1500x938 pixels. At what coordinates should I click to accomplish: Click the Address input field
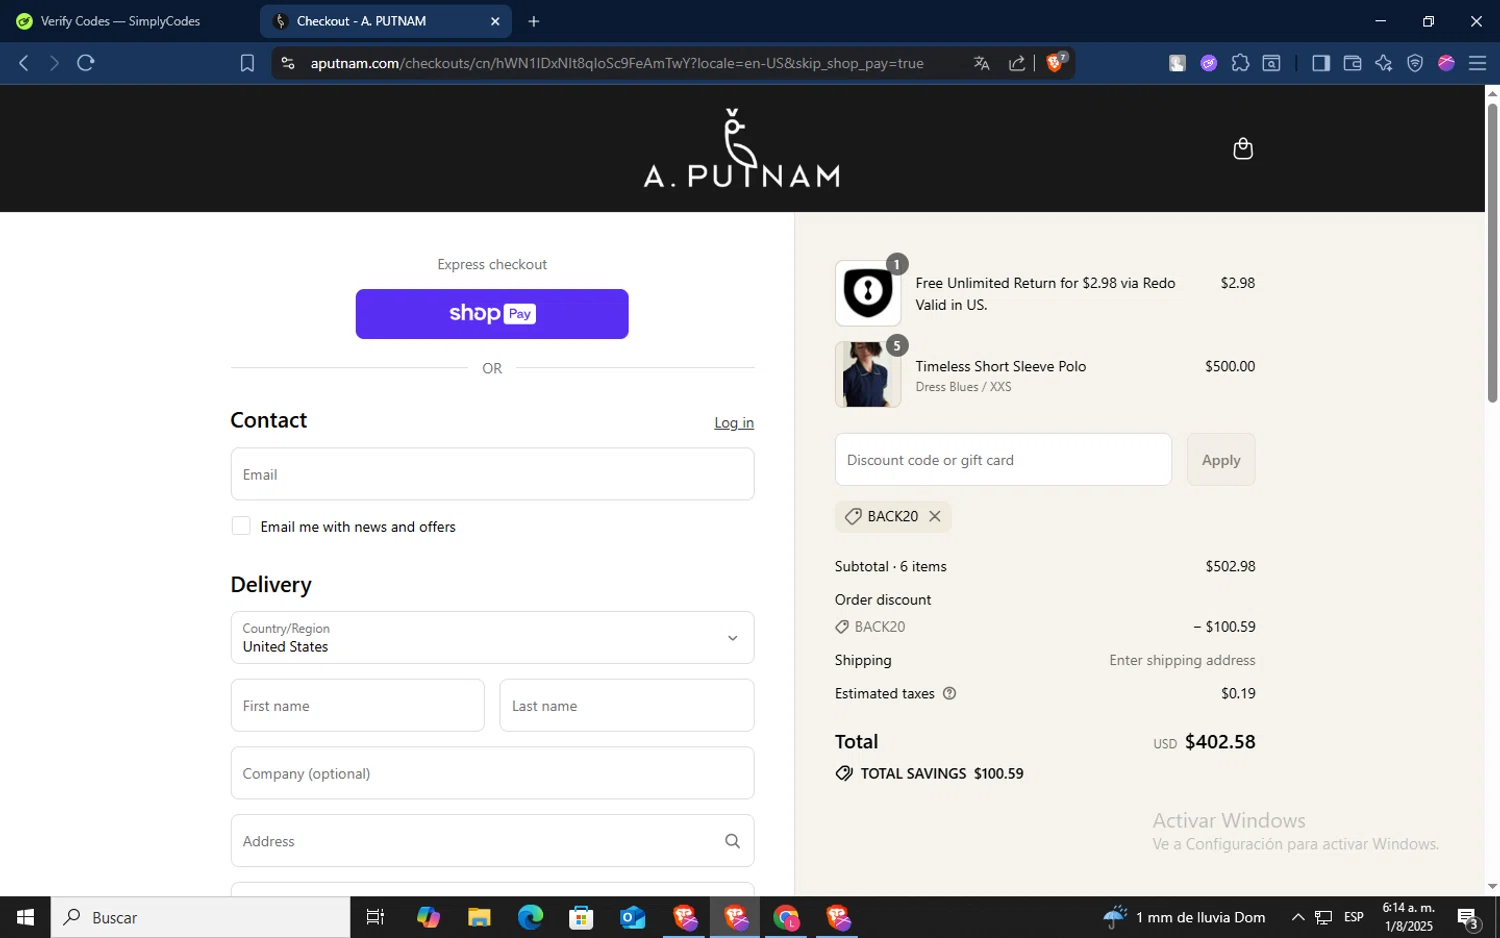(492, 841)
